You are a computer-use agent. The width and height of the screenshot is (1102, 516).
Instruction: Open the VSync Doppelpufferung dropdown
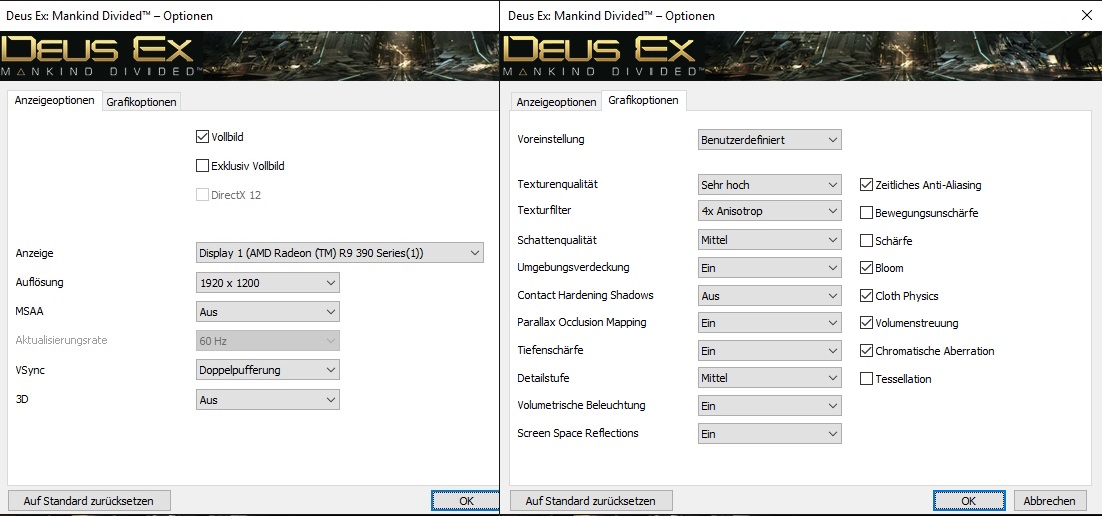(x=267, y=370)
